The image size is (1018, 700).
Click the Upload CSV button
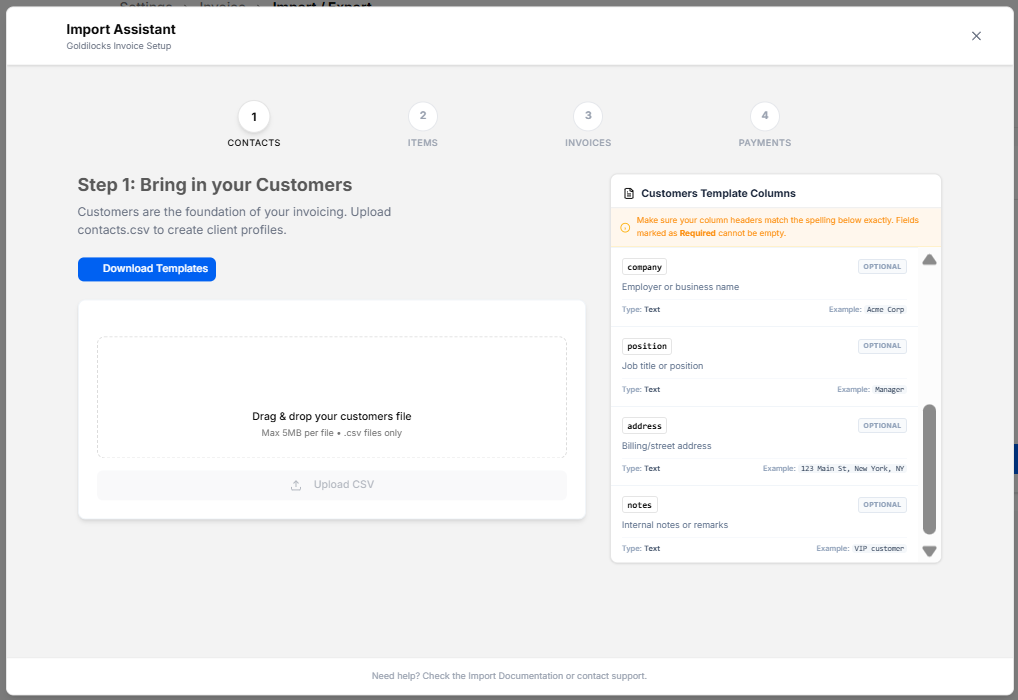(x=332, y=485)
